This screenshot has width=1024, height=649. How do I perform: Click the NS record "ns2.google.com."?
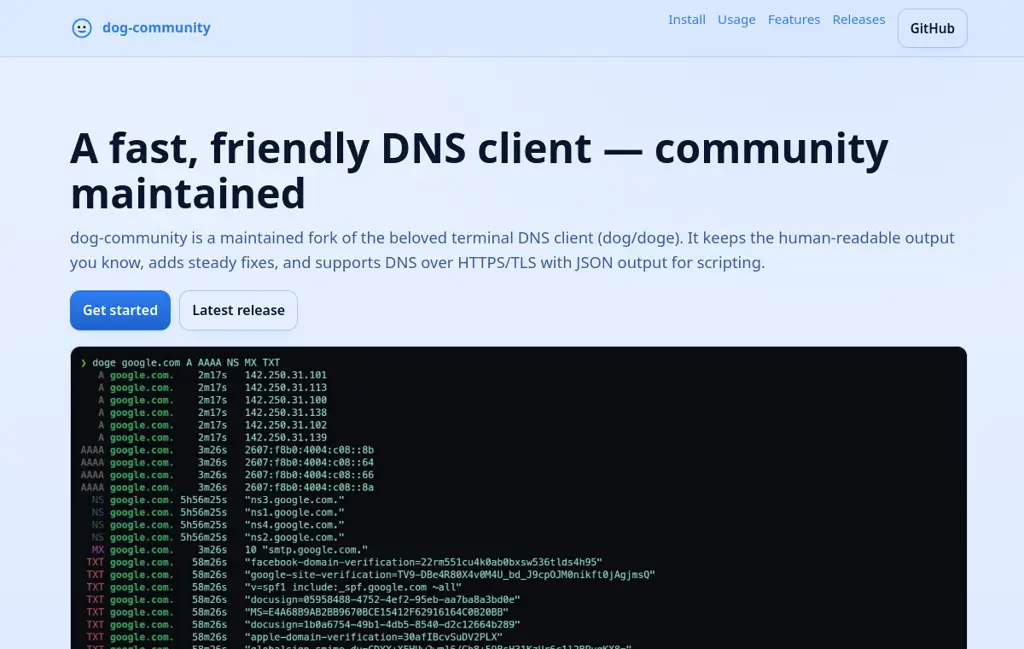(294, 537)
